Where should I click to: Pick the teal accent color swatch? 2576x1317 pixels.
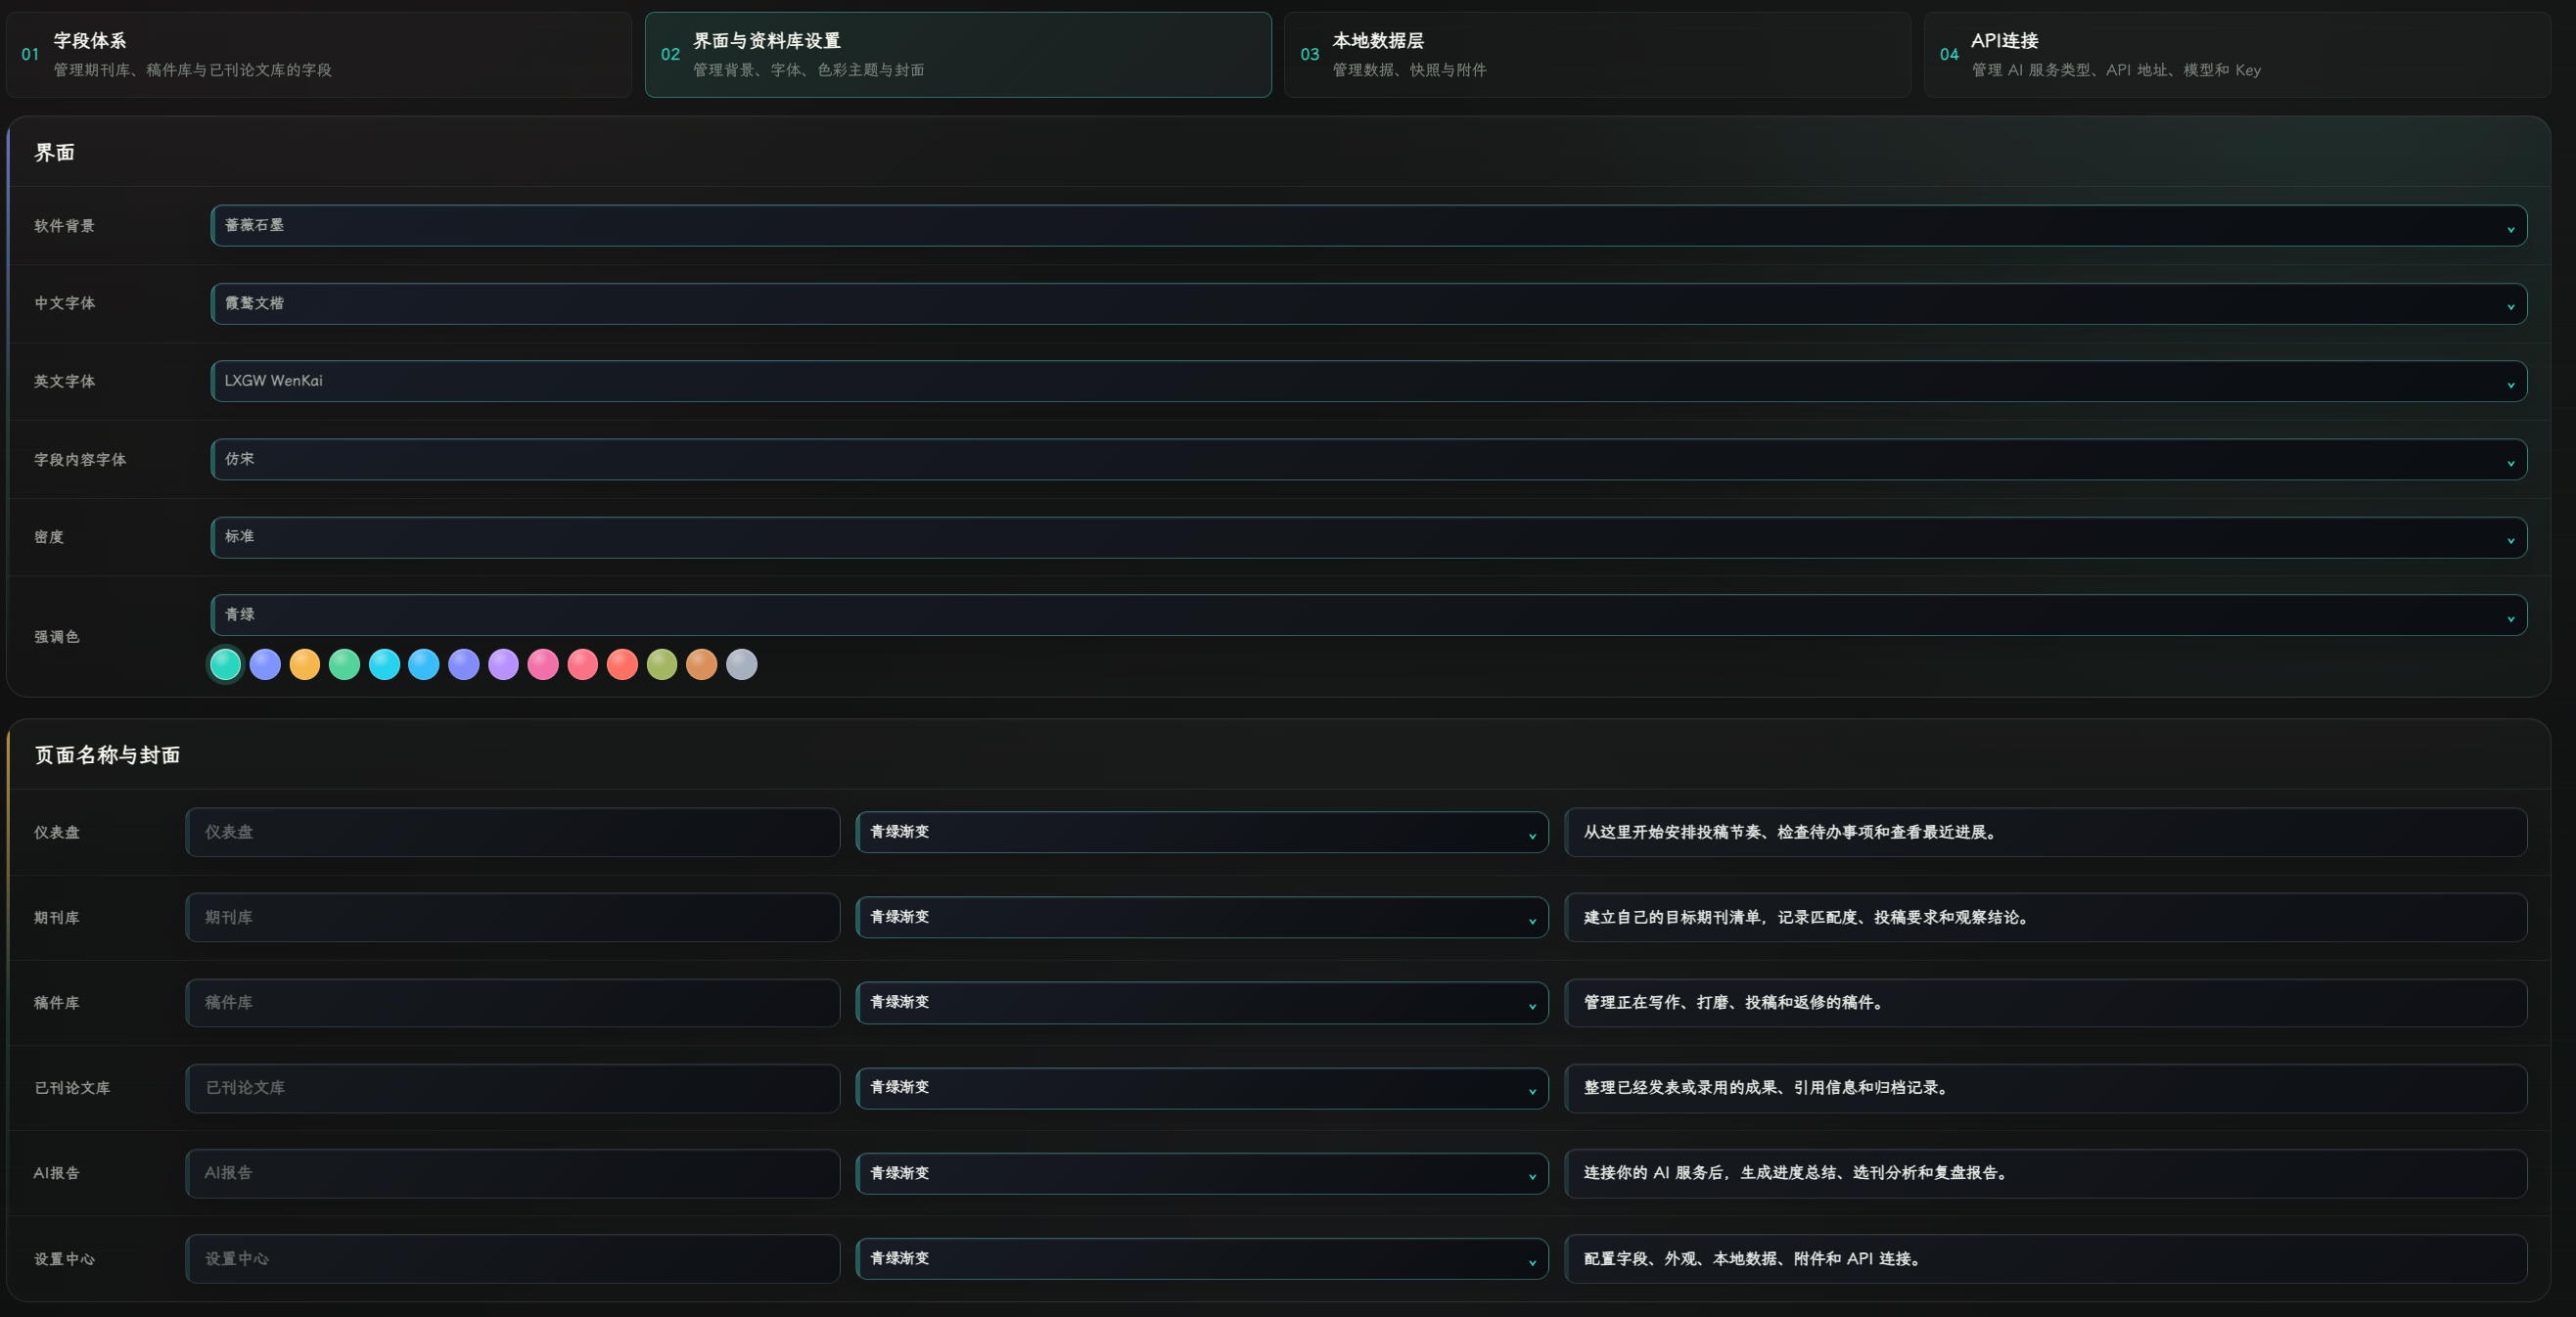[x=225, y=664]
